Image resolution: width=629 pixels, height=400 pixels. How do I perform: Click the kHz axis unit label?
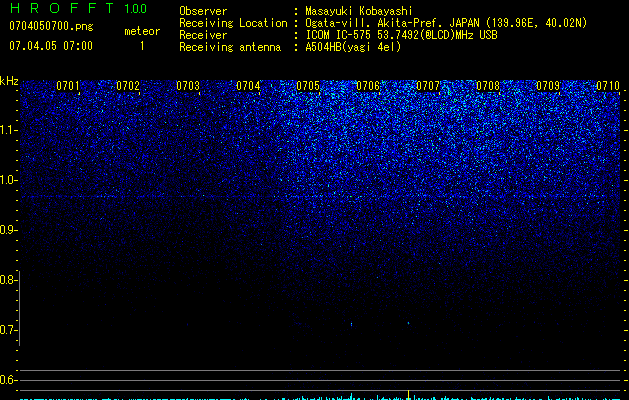click(x=9, y=81)
